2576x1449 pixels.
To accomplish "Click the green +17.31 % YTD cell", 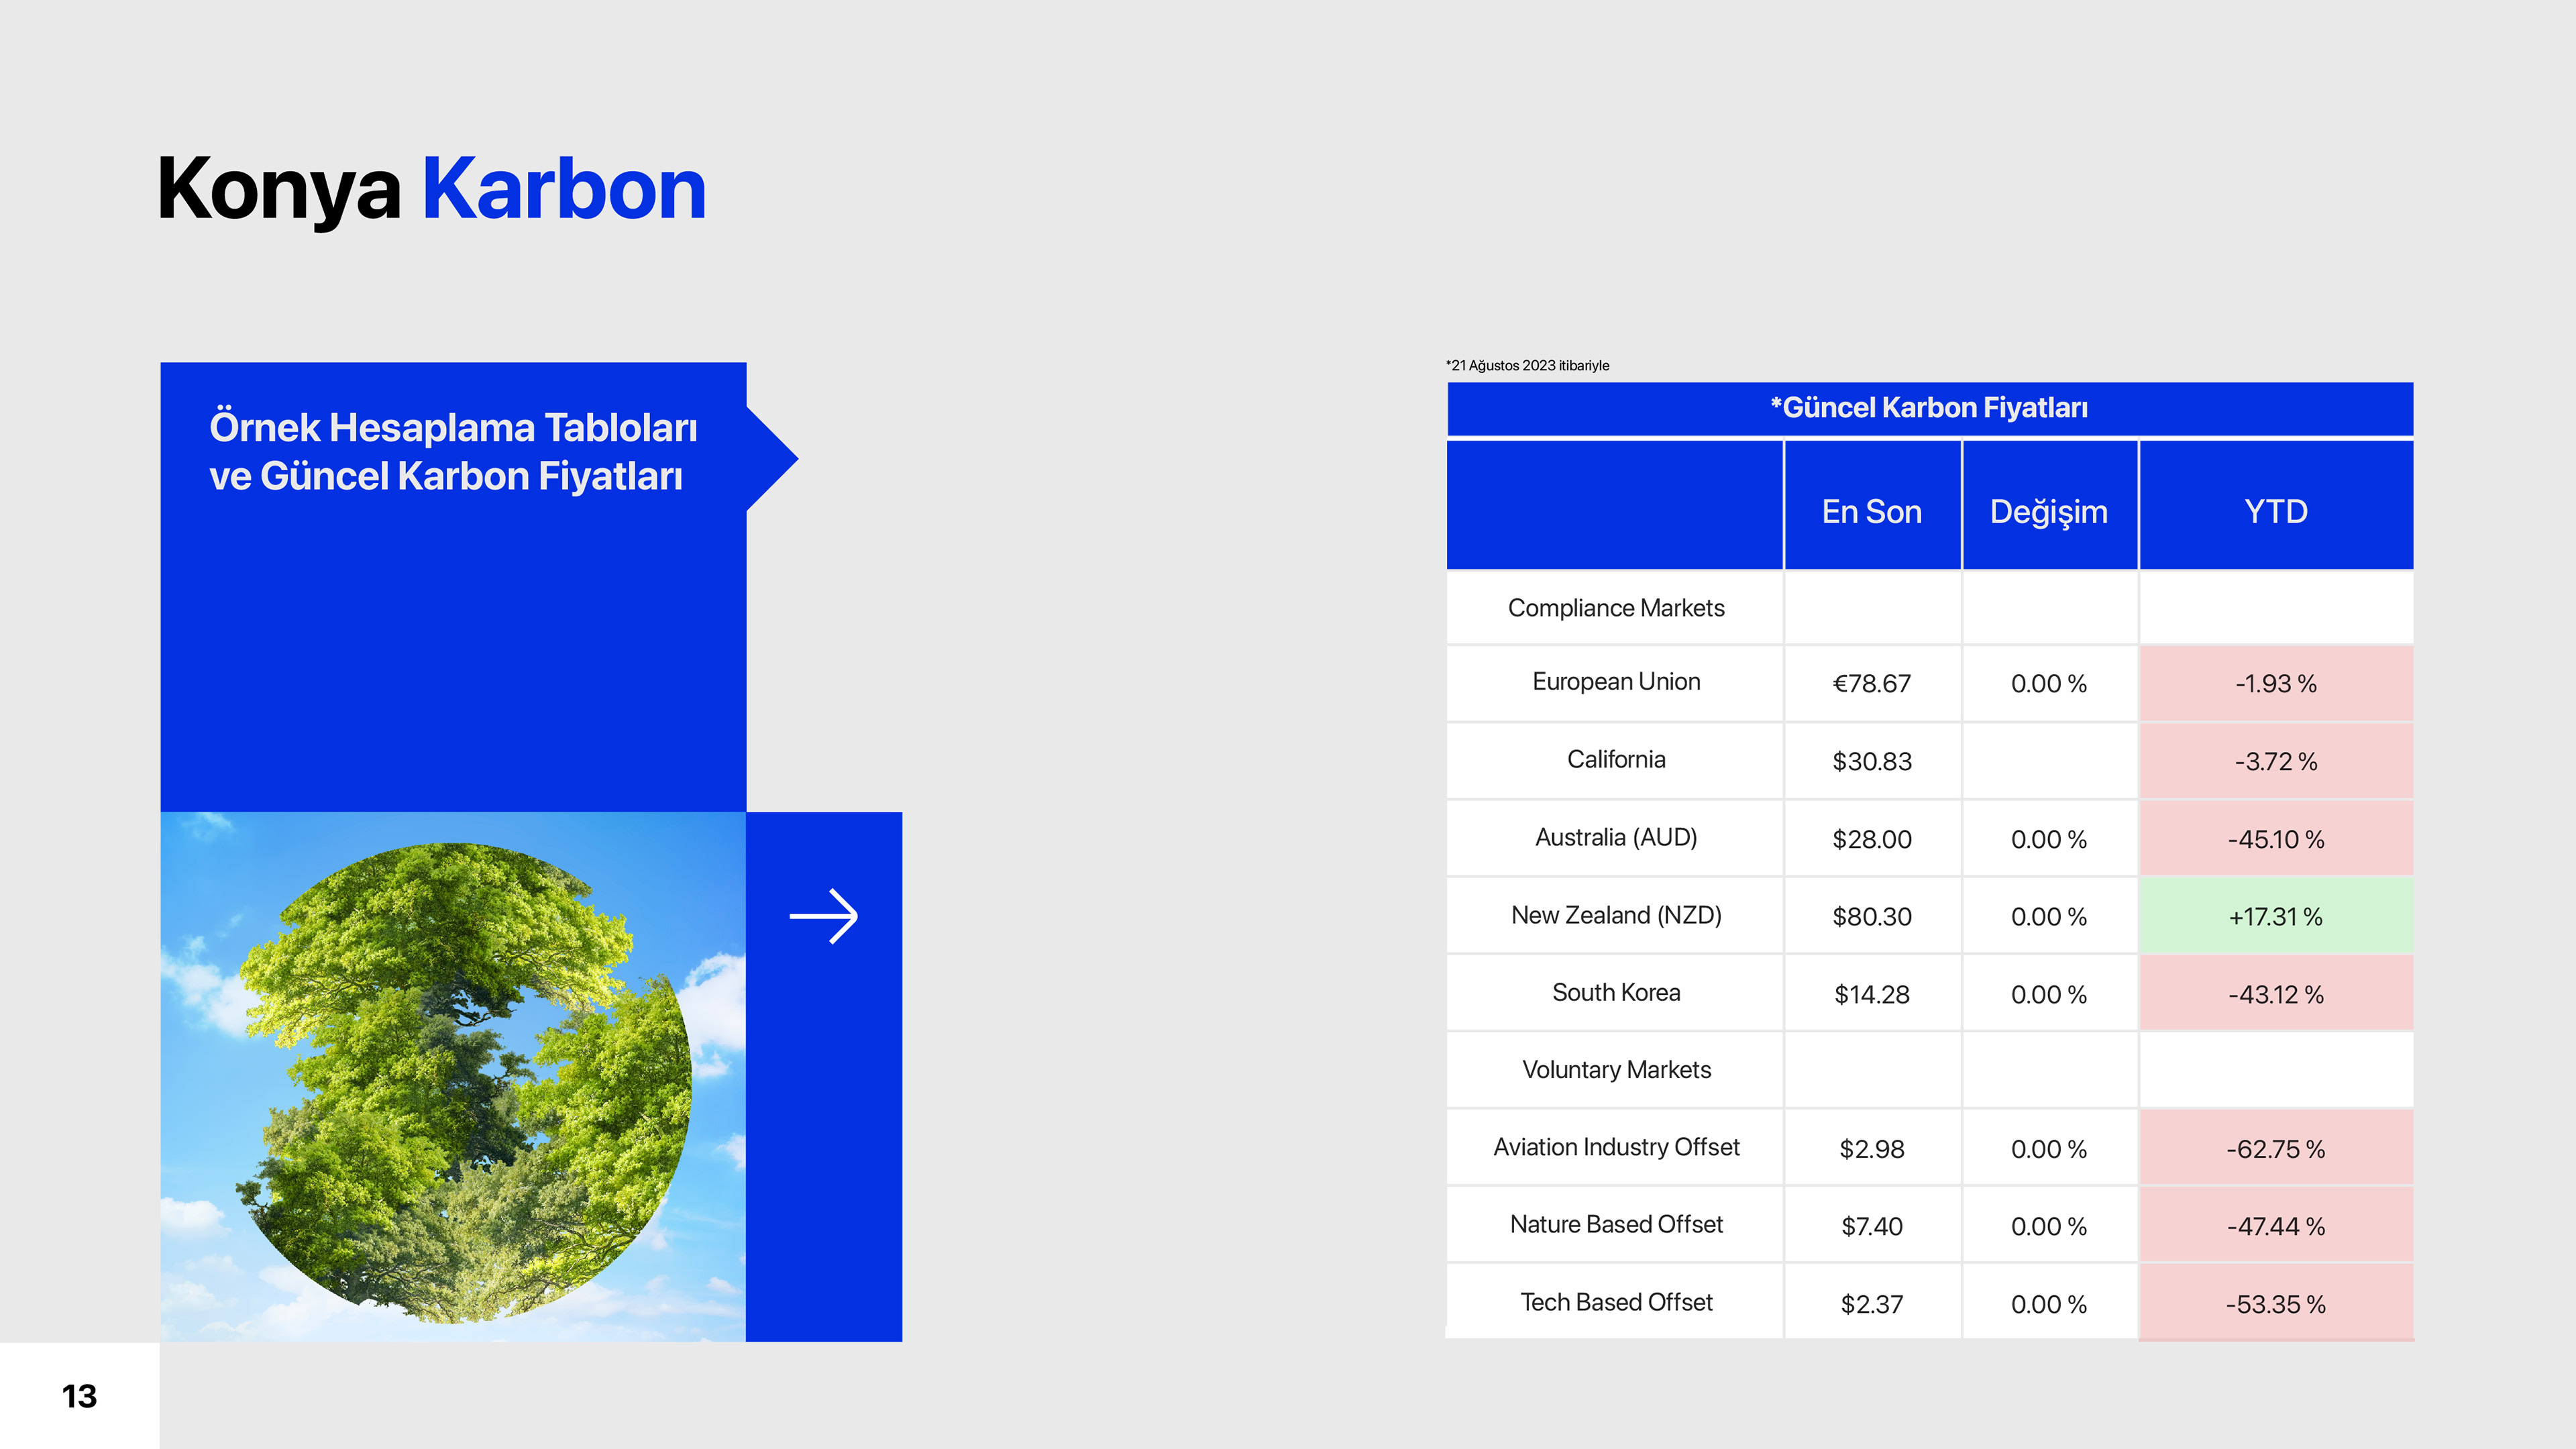I will tap(2275, 916).
